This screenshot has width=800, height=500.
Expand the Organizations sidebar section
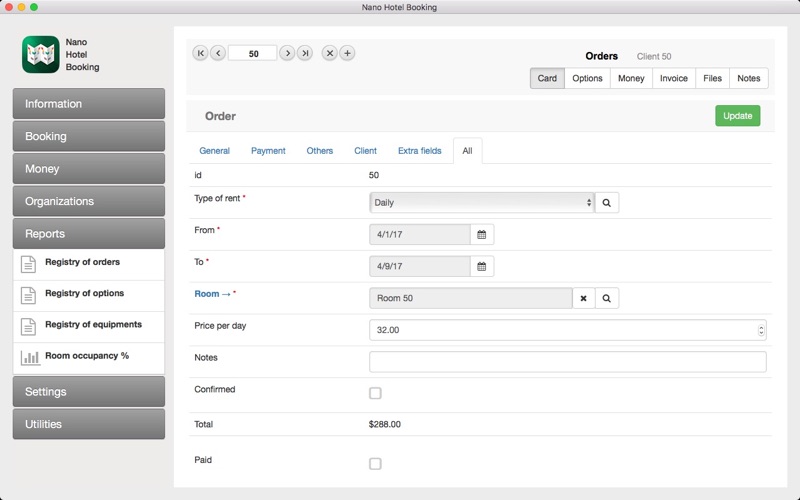point(89,201)
